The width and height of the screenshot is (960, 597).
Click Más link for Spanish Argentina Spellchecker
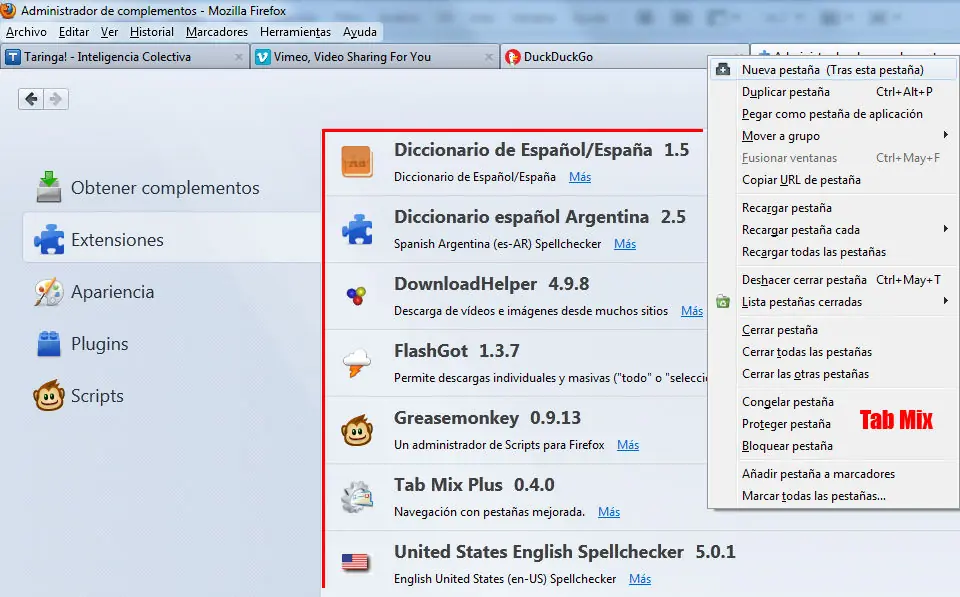click(x=625, y=244)
